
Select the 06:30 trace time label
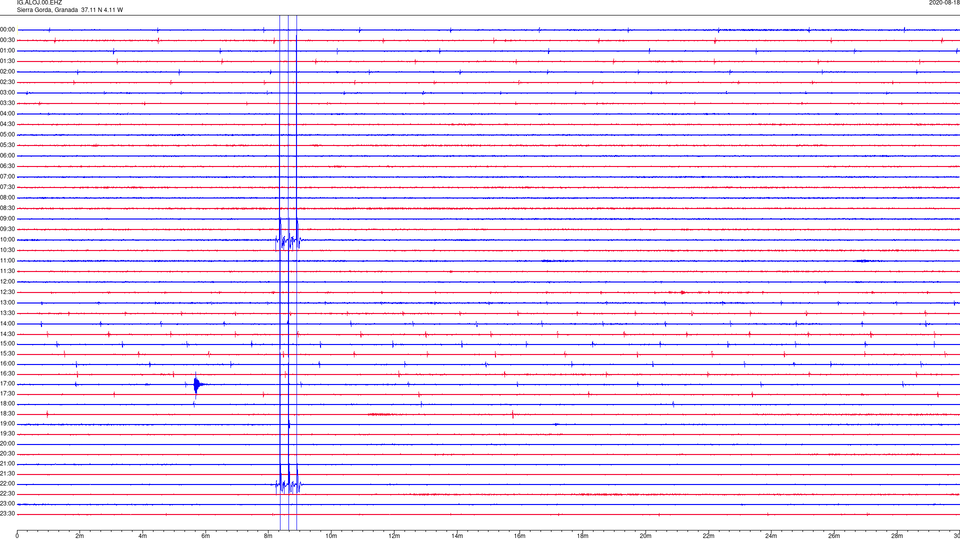7,166
